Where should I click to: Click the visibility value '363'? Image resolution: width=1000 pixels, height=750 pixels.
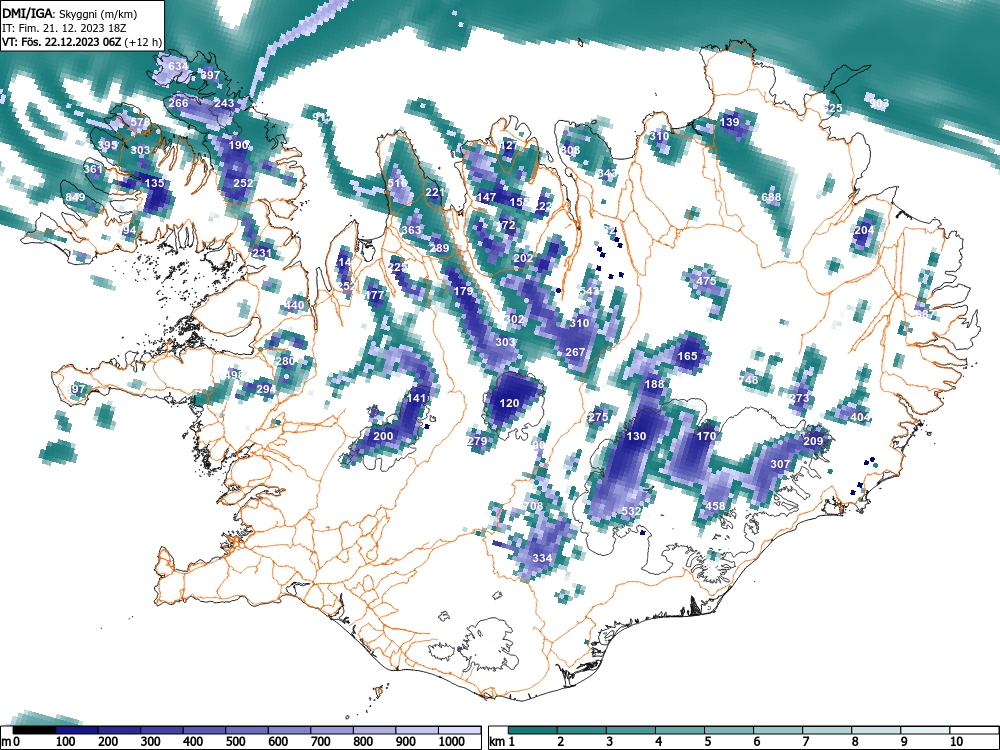(x=411, y=230)
